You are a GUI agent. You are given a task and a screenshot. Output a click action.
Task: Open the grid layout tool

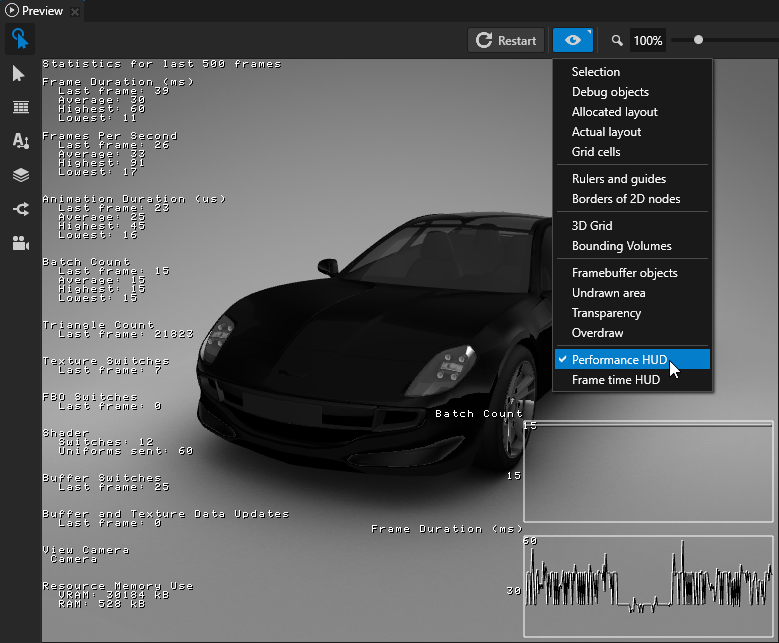click(20, 107)
